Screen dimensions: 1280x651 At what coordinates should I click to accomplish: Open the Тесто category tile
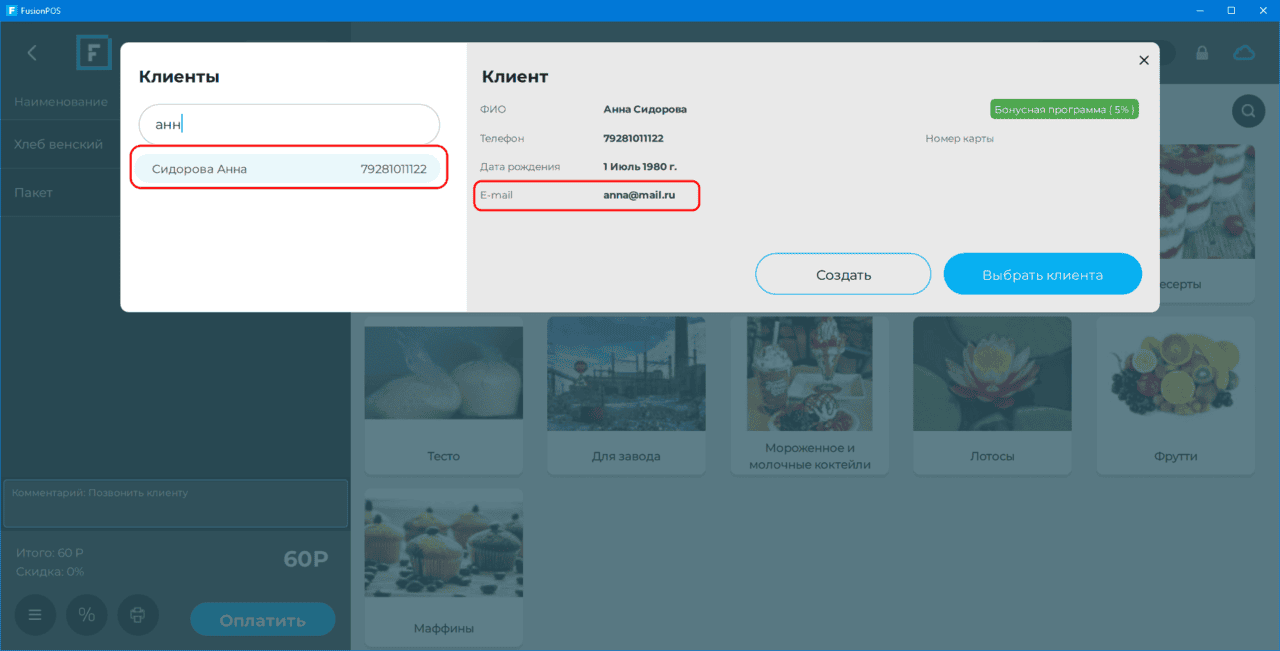coord(443,396)
